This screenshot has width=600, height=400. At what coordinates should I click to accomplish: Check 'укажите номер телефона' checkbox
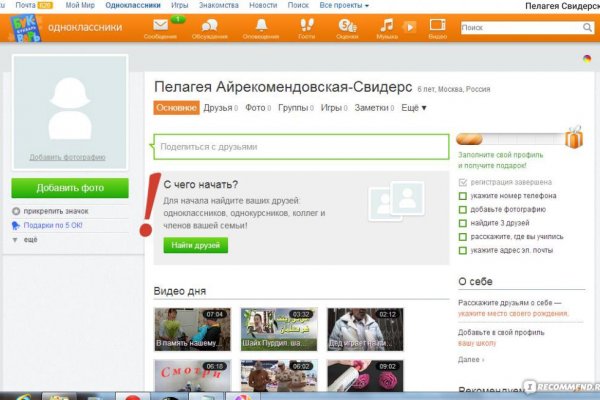click(x=462, y=196)
